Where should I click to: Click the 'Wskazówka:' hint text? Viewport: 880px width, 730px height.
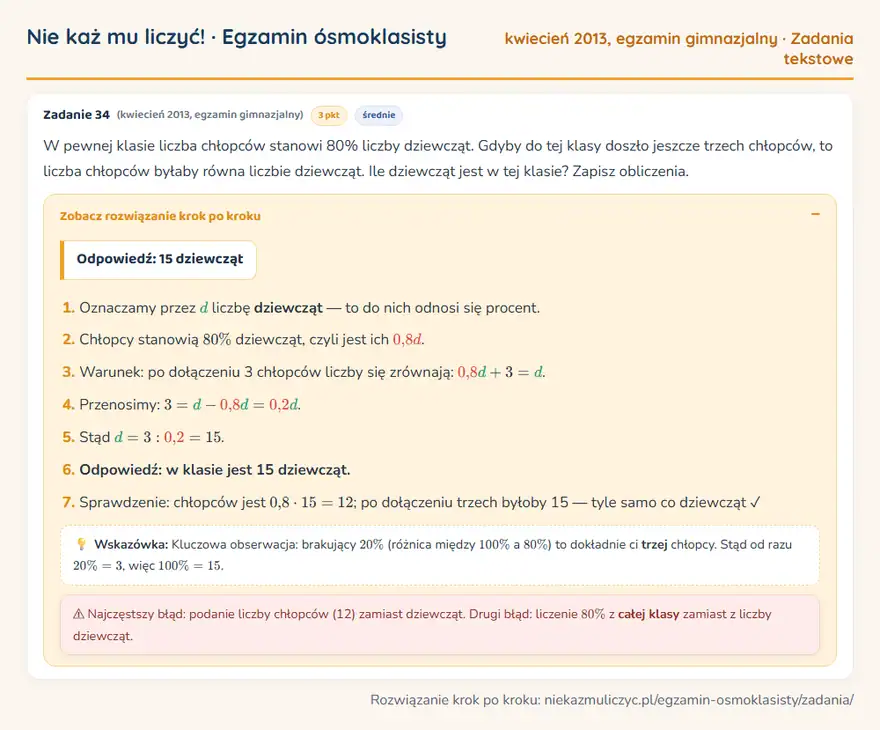pos(131,544)
